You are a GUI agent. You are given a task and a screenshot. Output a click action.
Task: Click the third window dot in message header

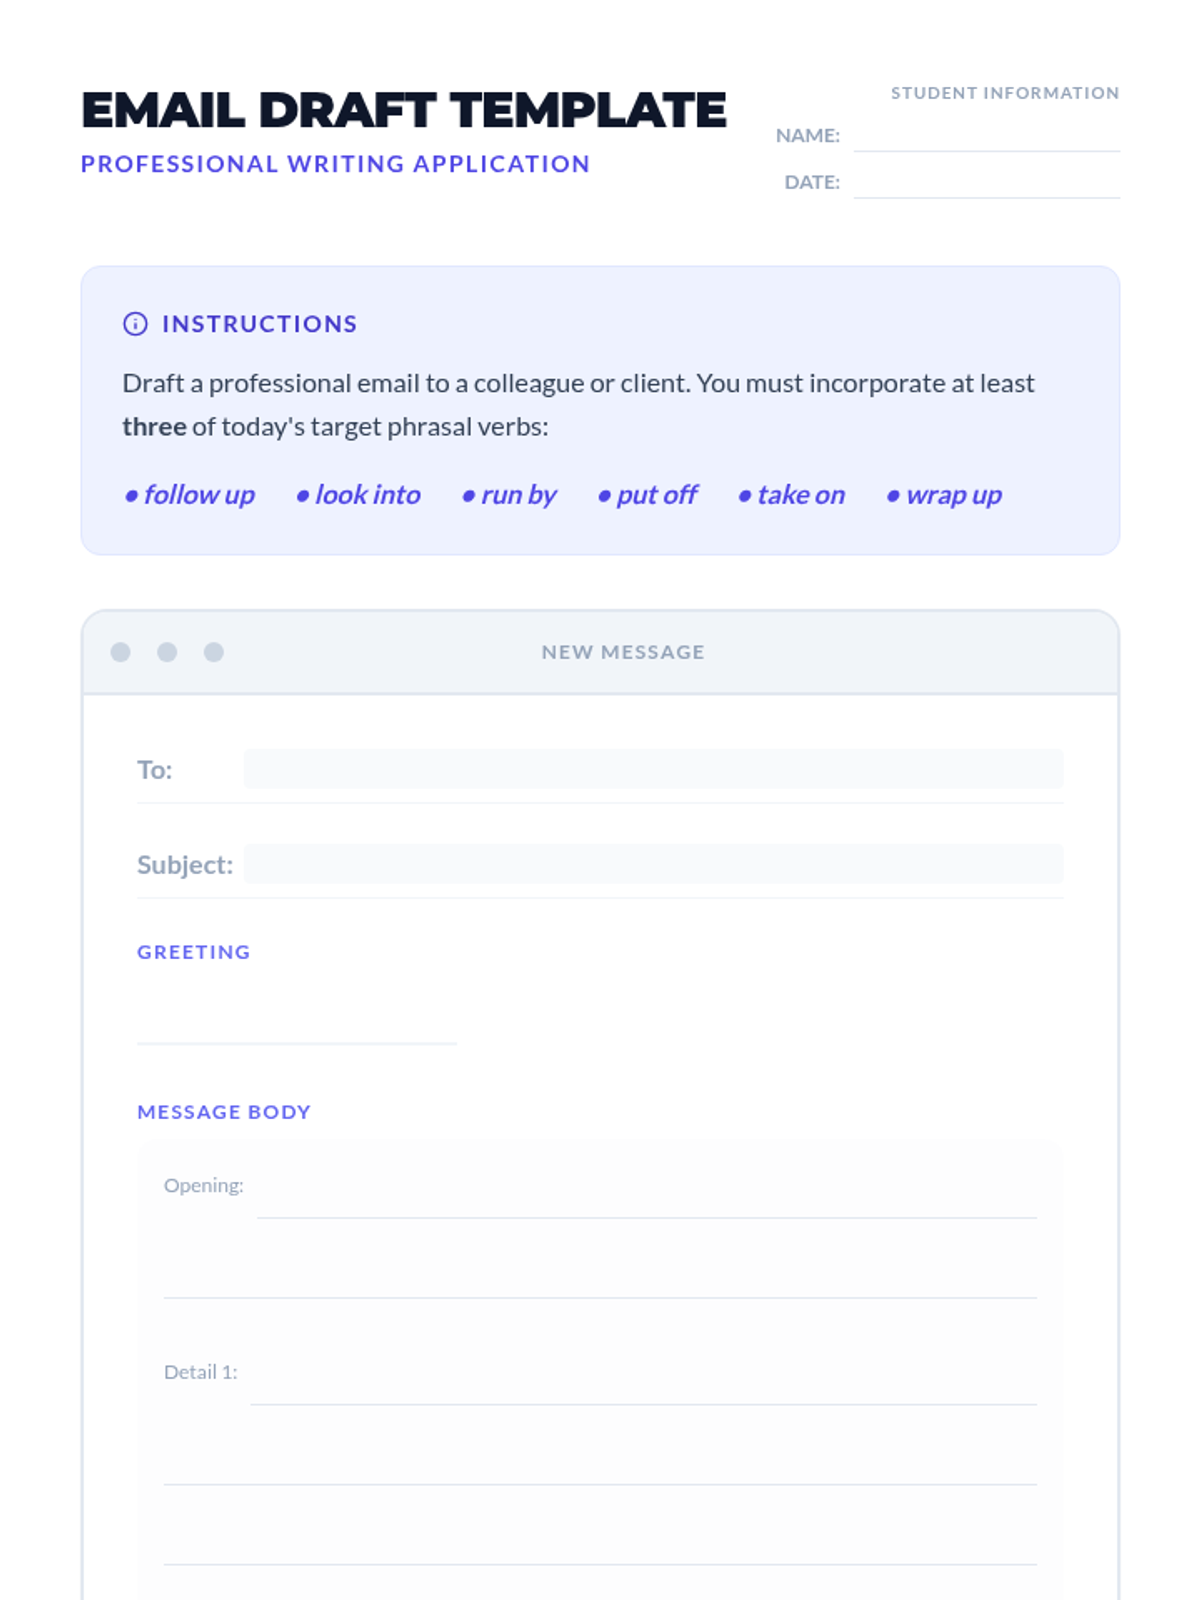(214, 652)
